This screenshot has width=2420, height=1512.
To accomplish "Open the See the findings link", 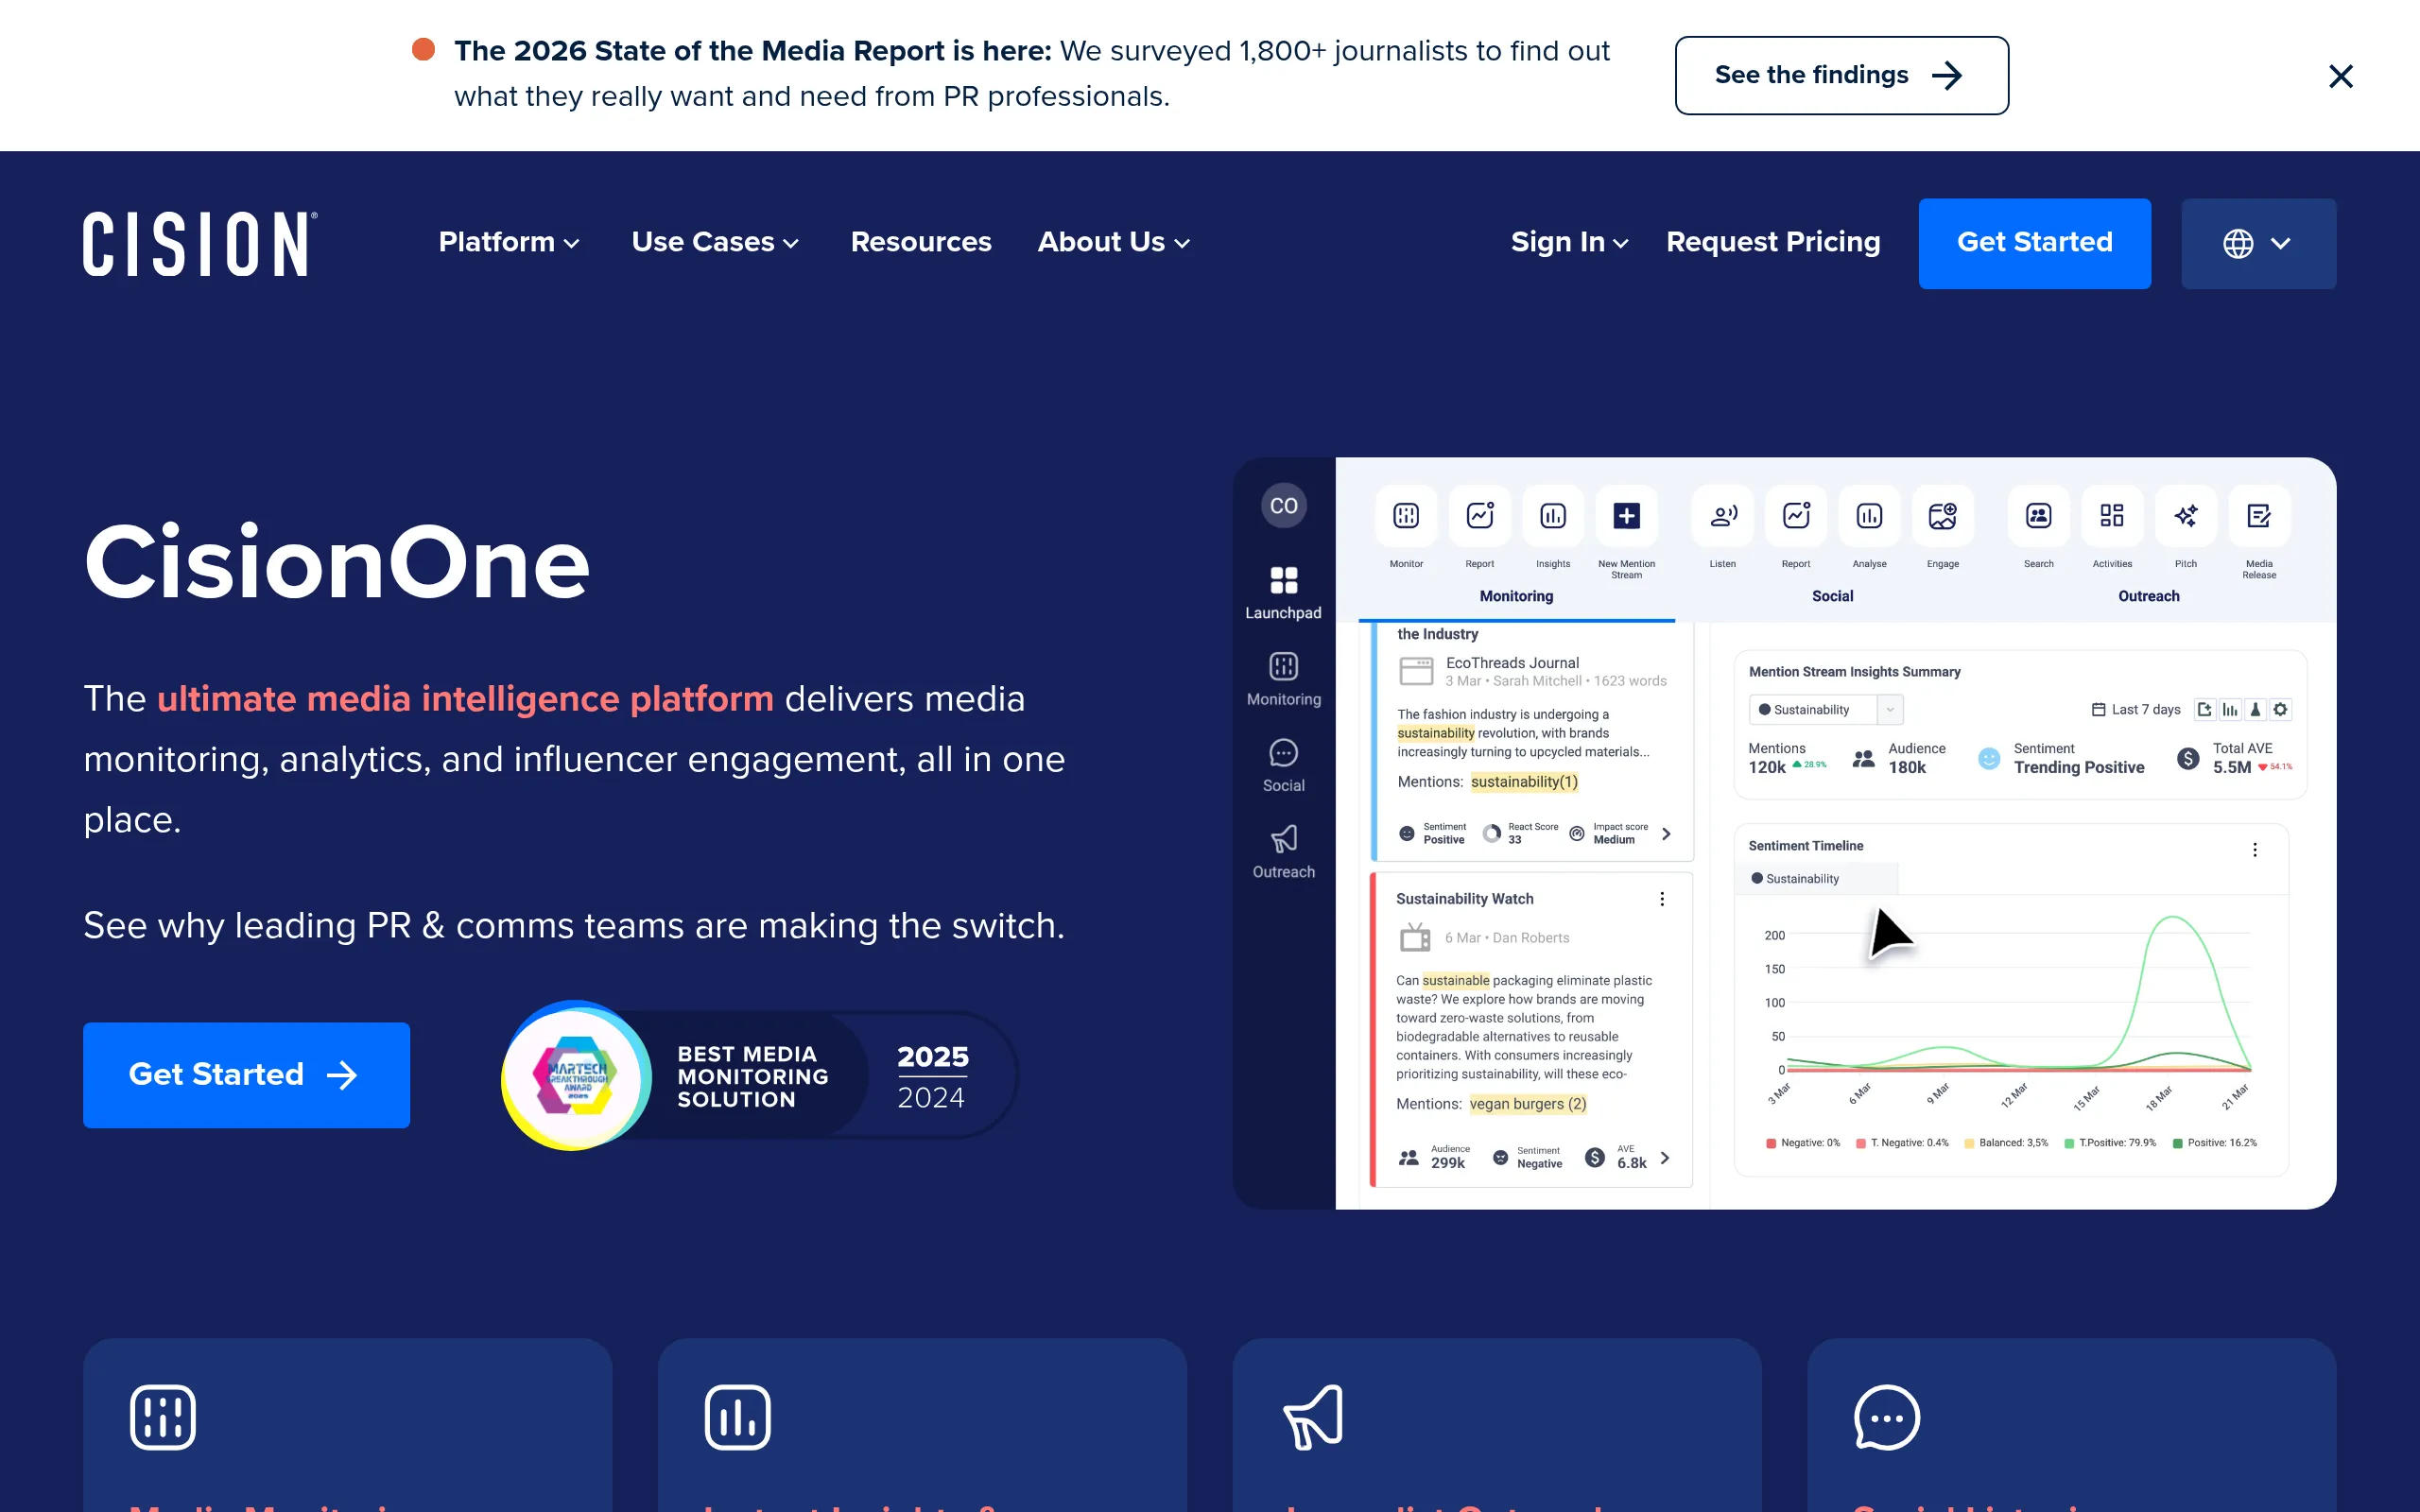I will [x=1841, y=75].
